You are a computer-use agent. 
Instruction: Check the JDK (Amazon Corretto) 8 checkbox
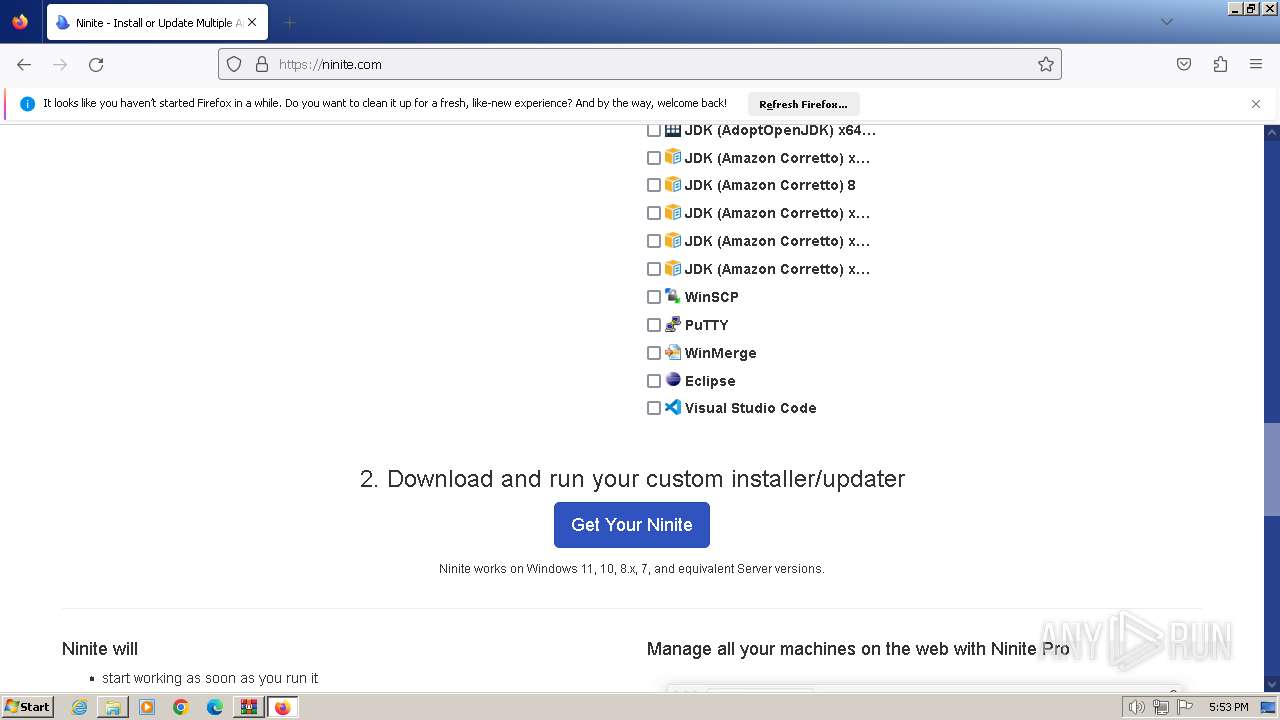[x=654, y=185]
